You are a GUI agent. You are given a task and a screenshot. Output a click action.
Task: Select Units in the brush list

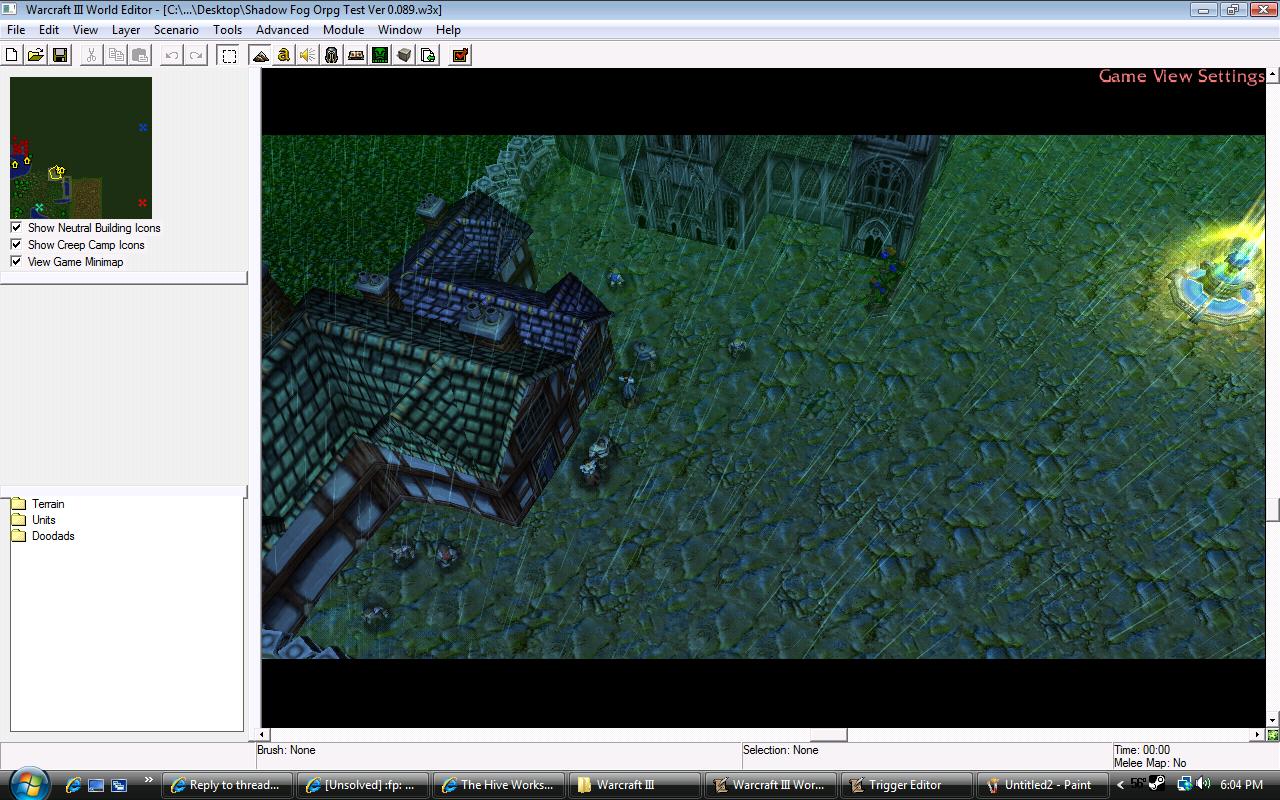pos(44,520)
